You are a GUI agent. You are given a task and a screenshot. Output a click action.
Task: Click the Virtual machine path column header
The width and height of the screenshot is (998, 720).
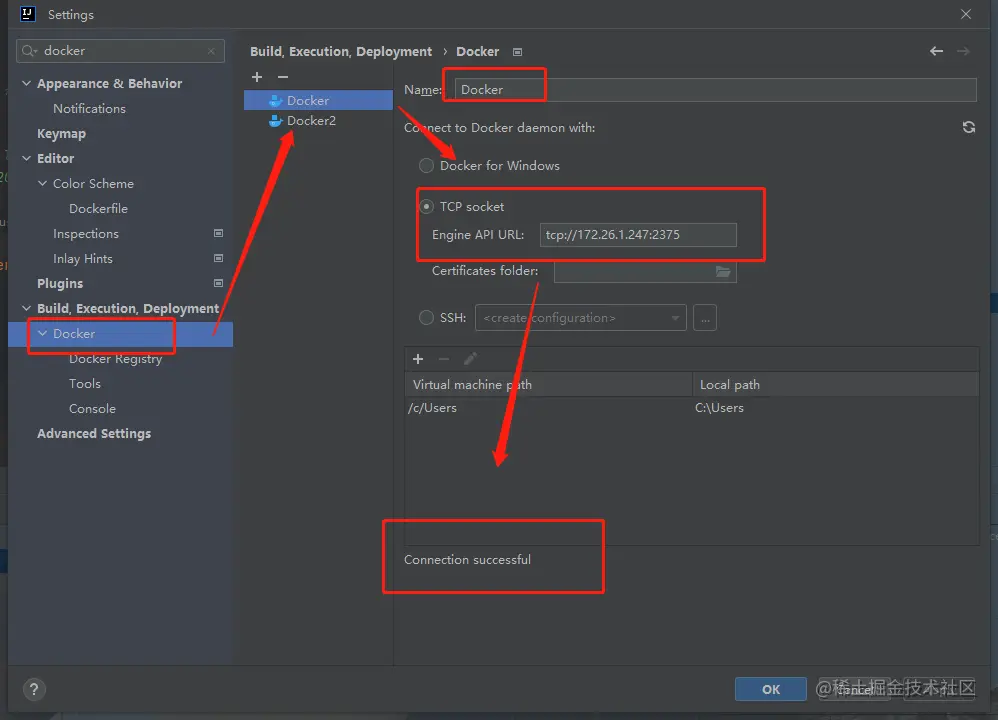(x=548, y=385)
